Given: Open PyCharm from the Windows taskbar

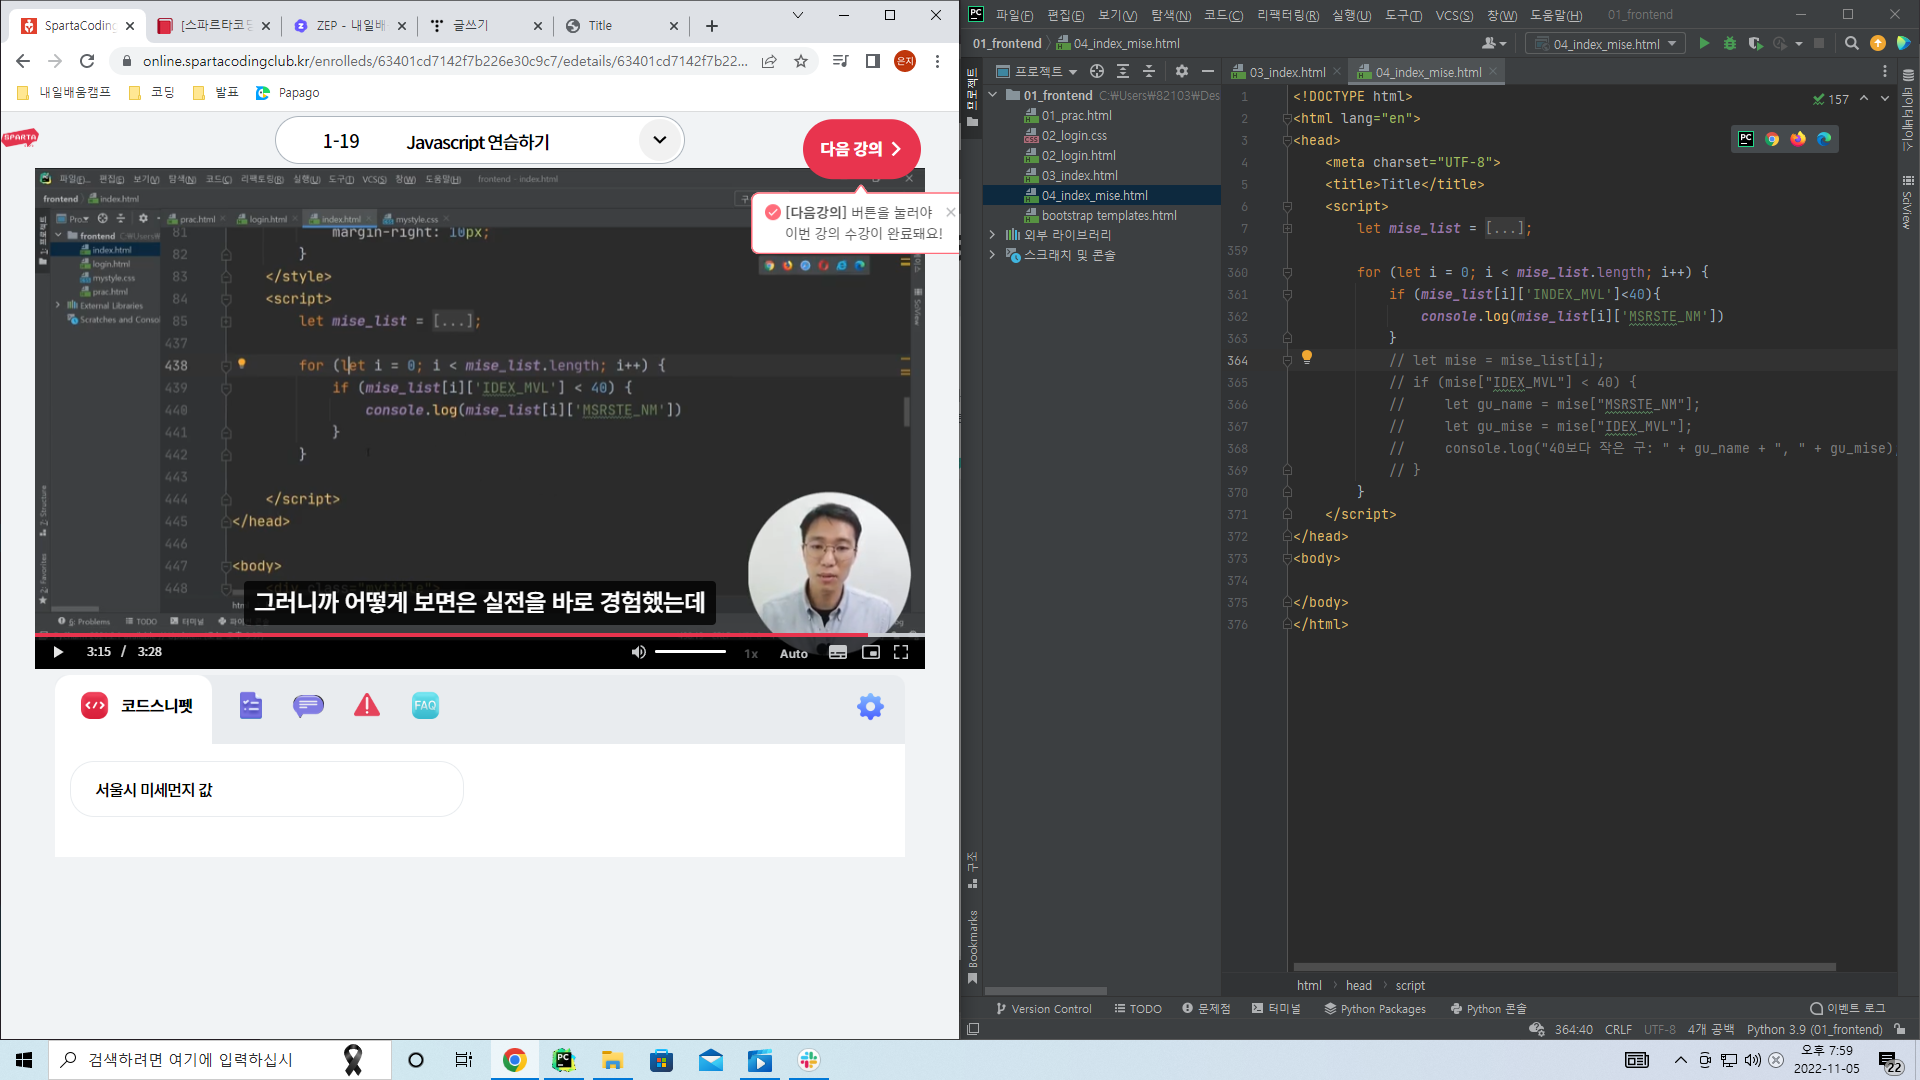Looking at the screenshot, I should 564,1060.
